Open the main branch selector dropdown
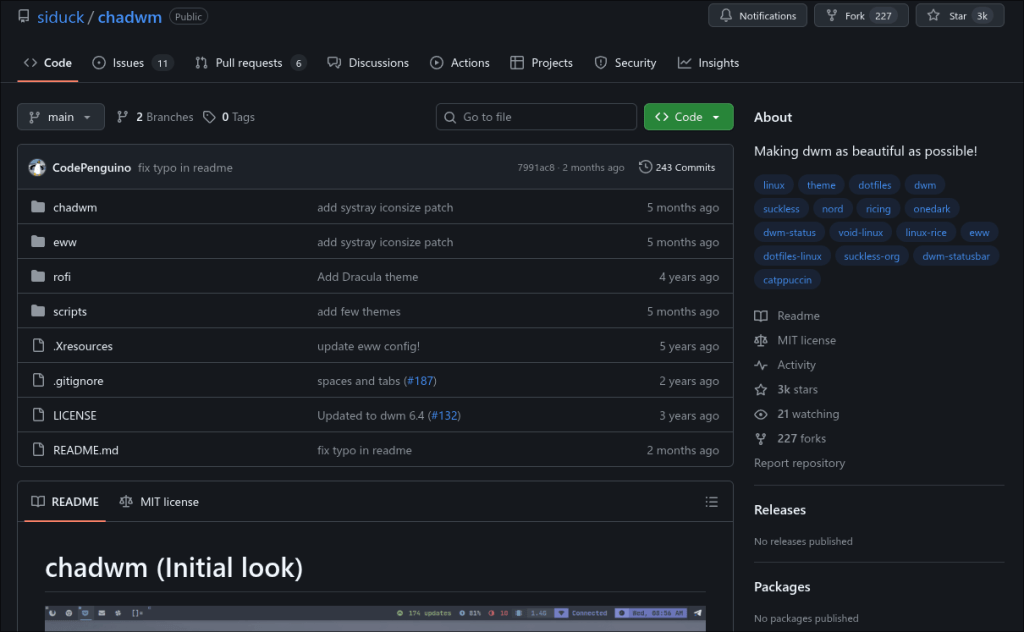 coord(61,117)
